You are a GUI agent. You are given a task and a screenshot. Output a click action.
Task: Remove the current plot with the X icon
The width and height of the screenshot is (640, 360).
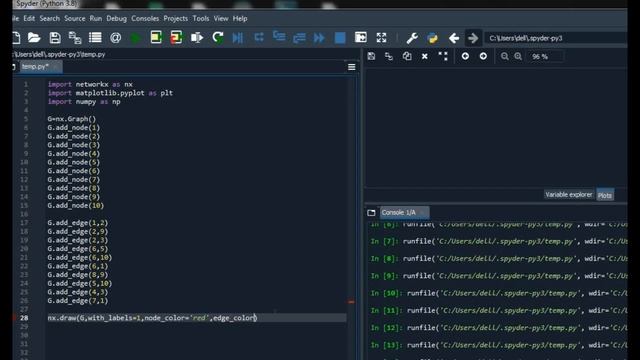424,56
